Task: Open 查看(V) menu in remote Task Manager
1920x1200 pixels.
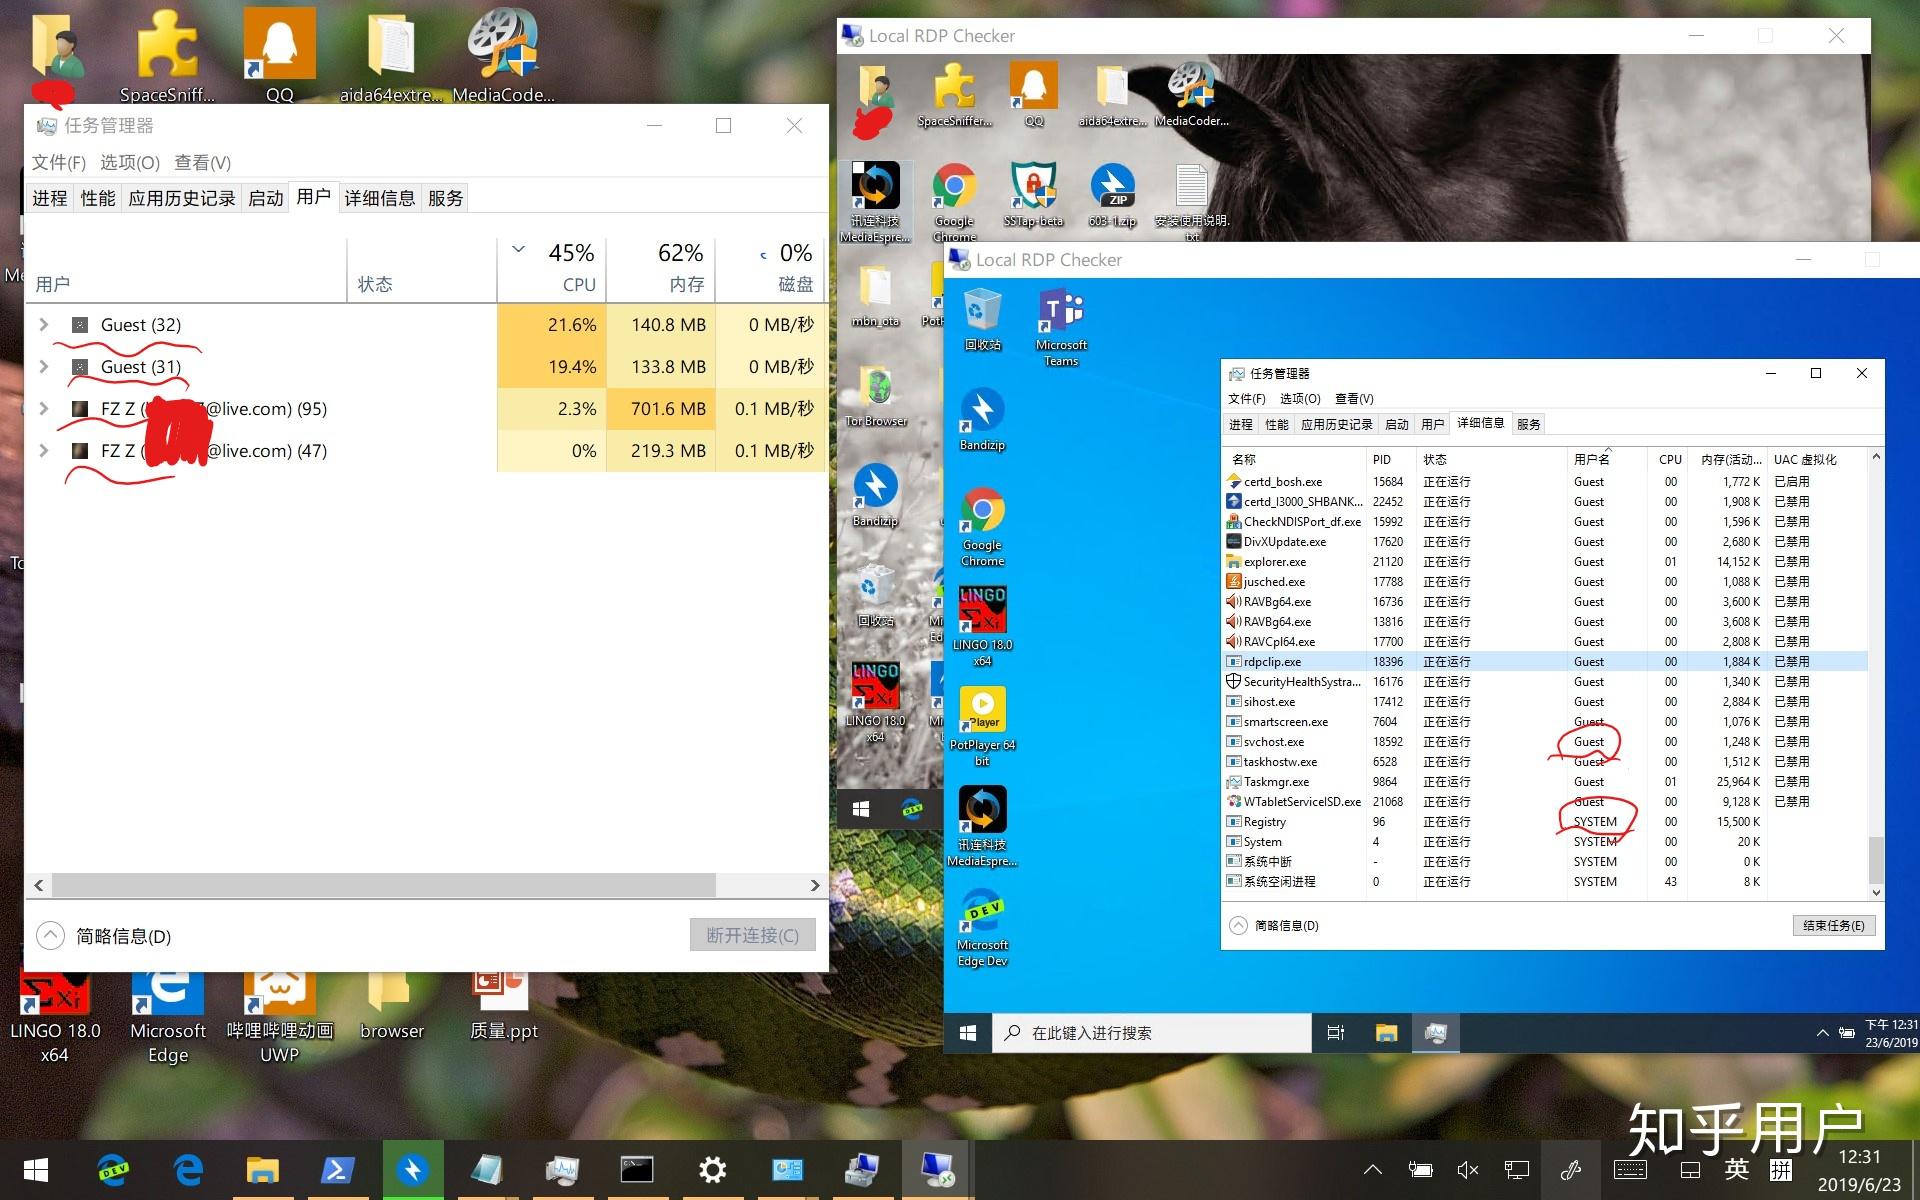Action: 1354,398
